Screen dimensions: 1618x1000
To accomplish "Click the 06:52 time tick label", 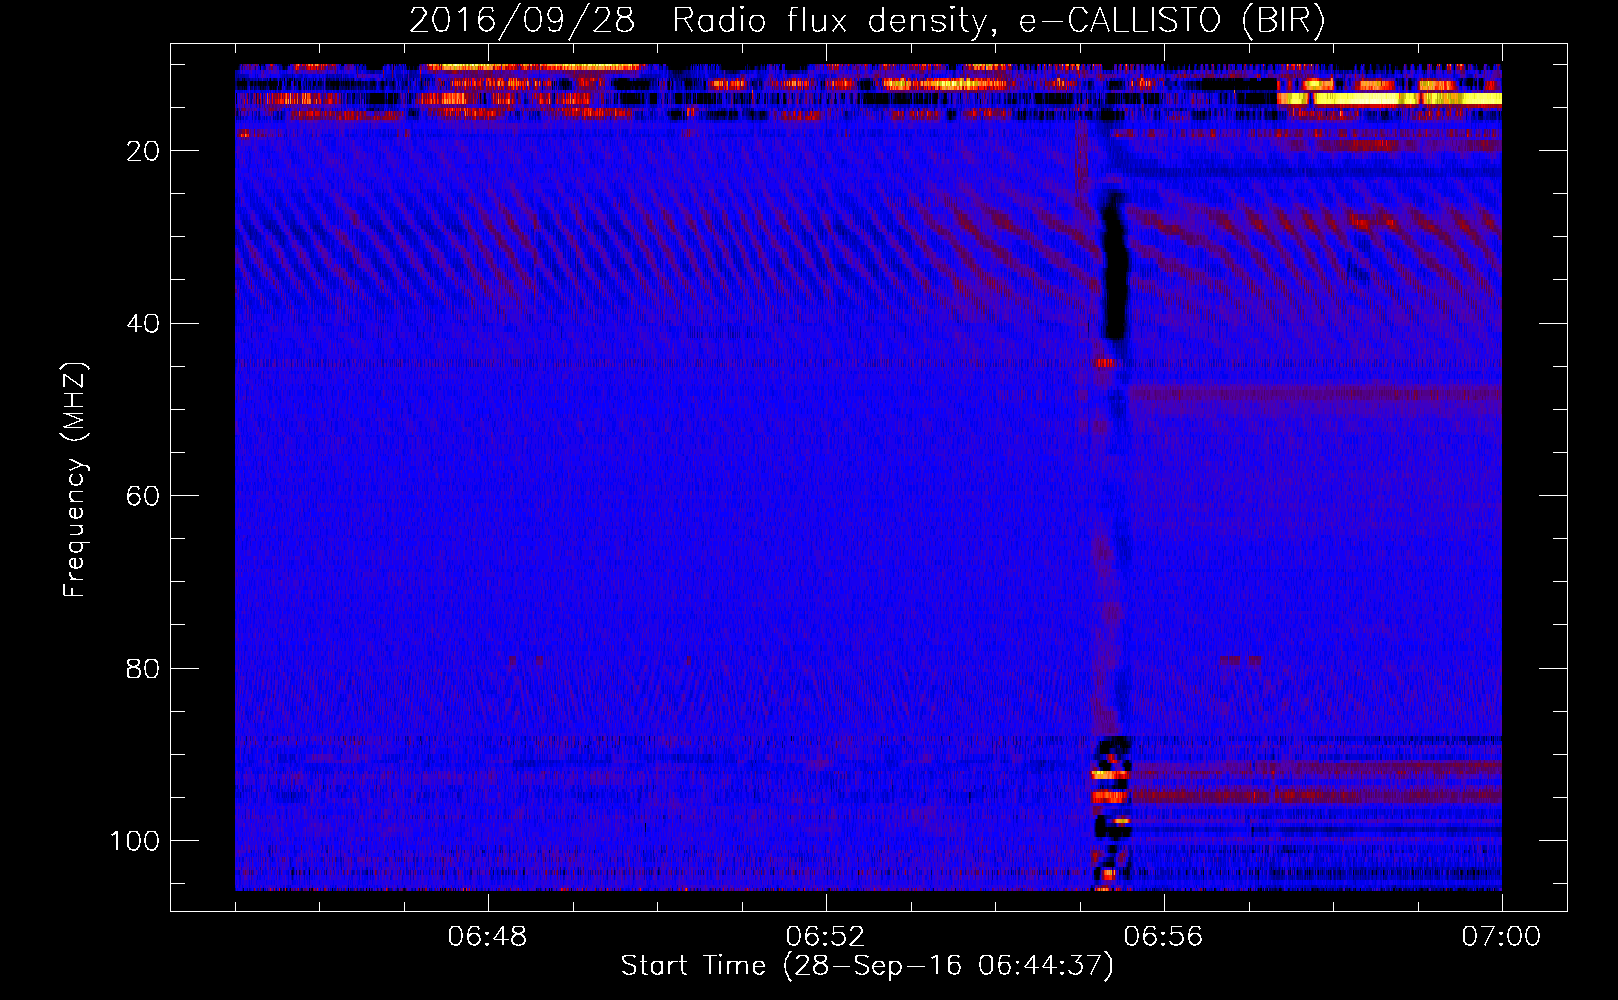I will [x=825, y=937].
